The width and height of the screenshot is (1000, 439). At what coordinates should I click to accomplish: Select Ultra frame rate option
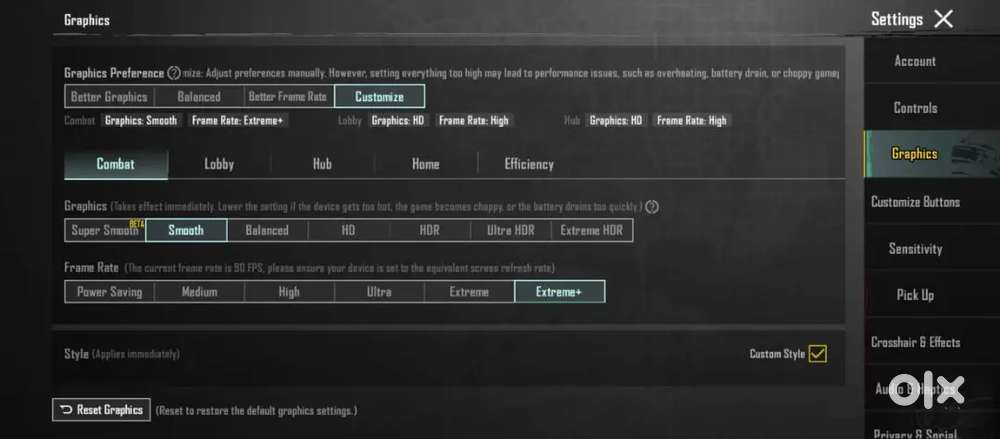pyautogui.click(x=379, y=292)
